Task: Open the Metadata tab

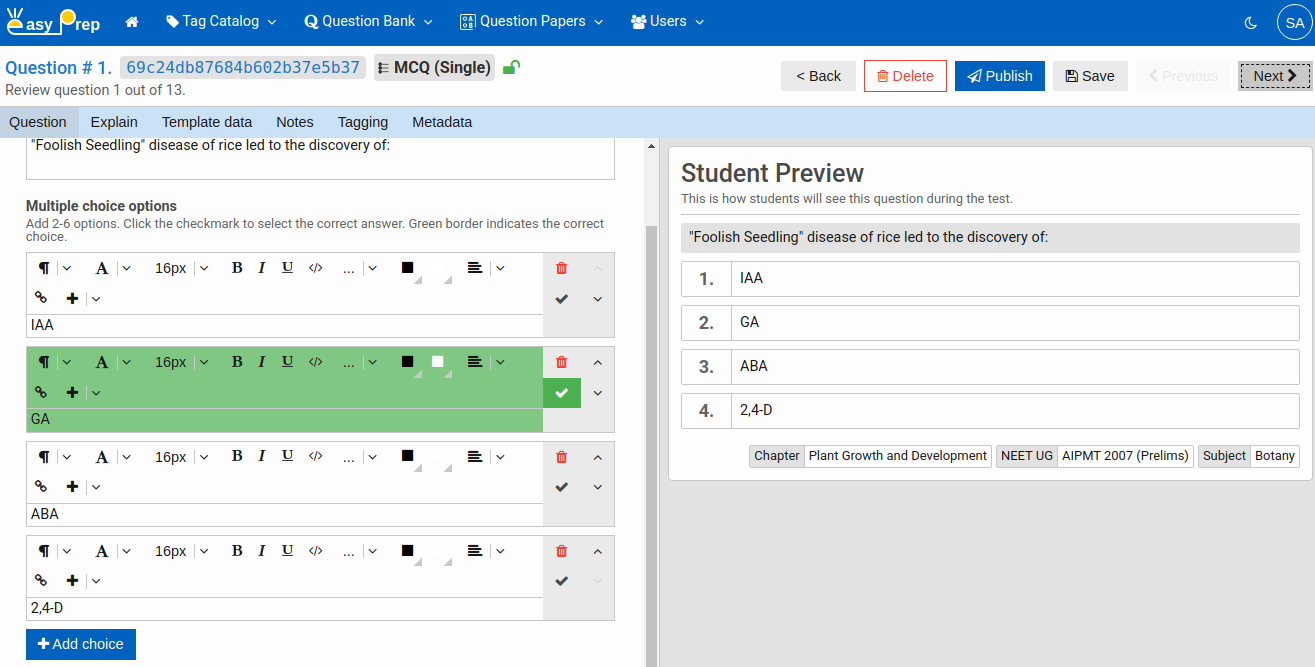Action: tap(442, 122)
